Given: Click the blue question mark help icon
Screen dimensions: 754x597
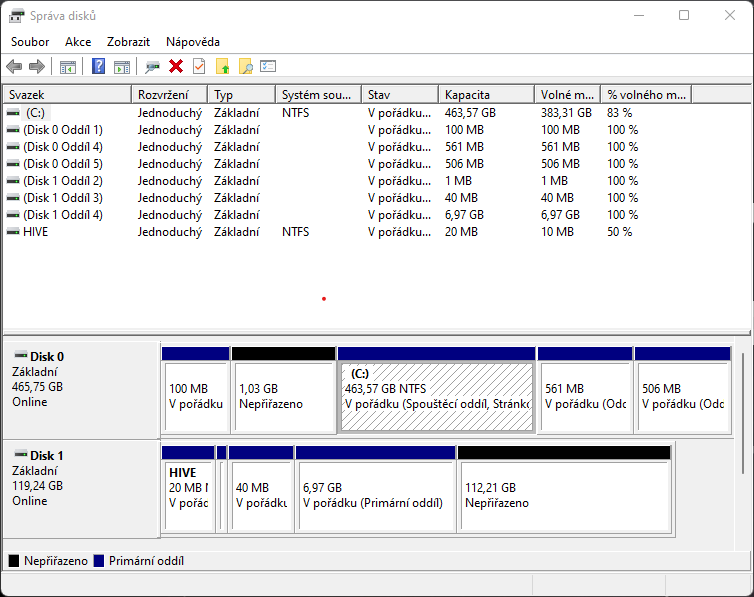Looking at the screenshot, I should (98, 67).
